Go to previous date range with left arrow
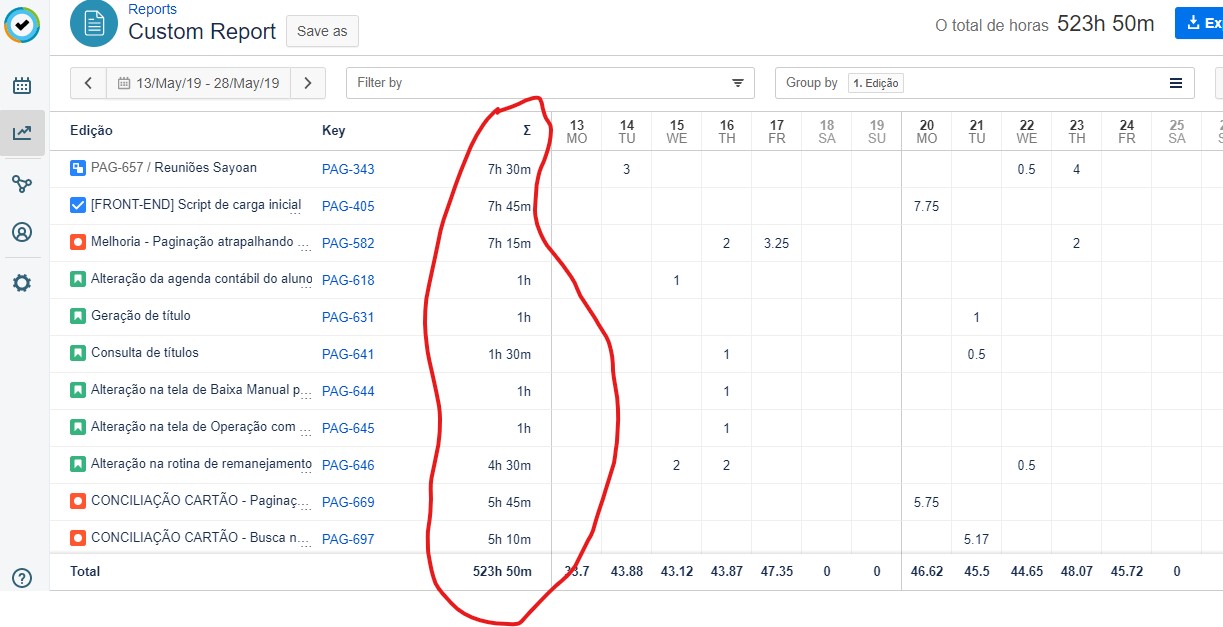The width and height of the screenshot is (1223, 627). 89,83
